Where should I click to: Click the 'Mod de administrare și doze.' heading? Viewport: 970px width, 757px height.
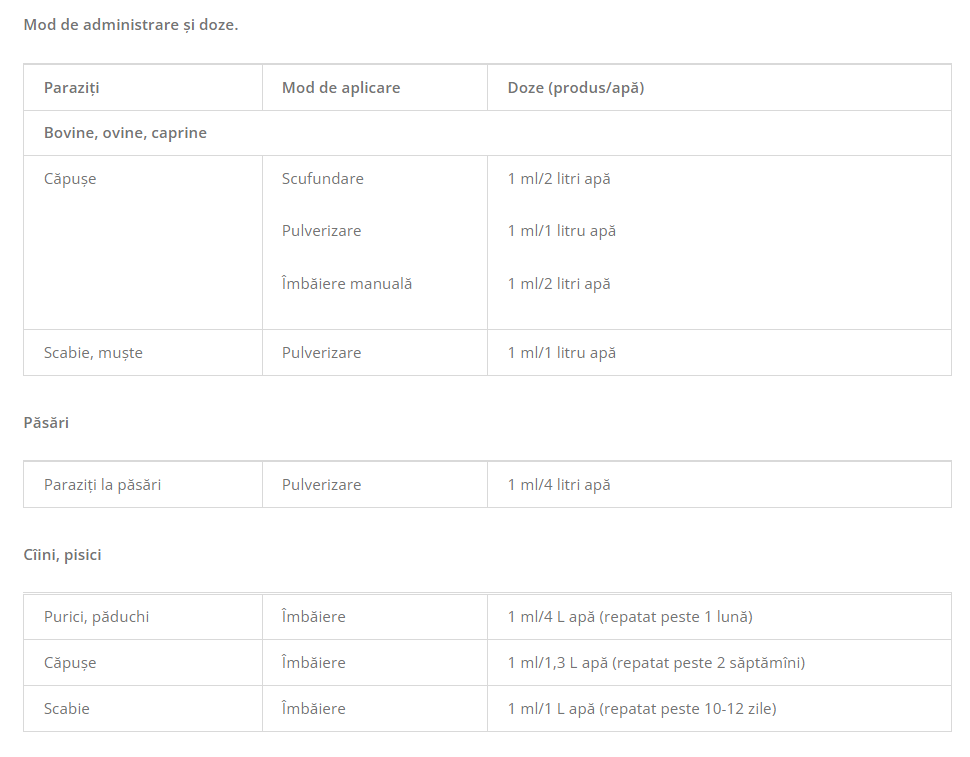coord(131,24)
